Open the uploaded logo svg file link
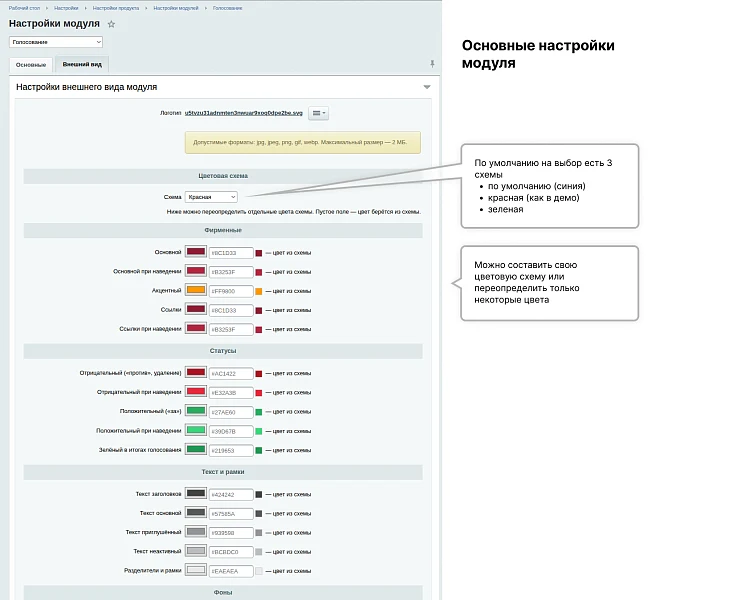This screenshot has width=733, height=600. point(244,113)
